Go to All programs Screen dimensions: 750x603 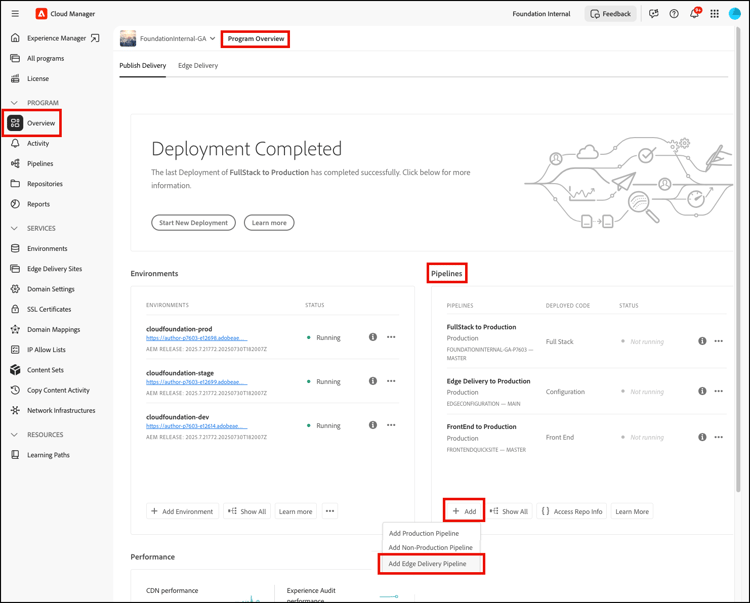pyautogui.click(x=45, y=58)
